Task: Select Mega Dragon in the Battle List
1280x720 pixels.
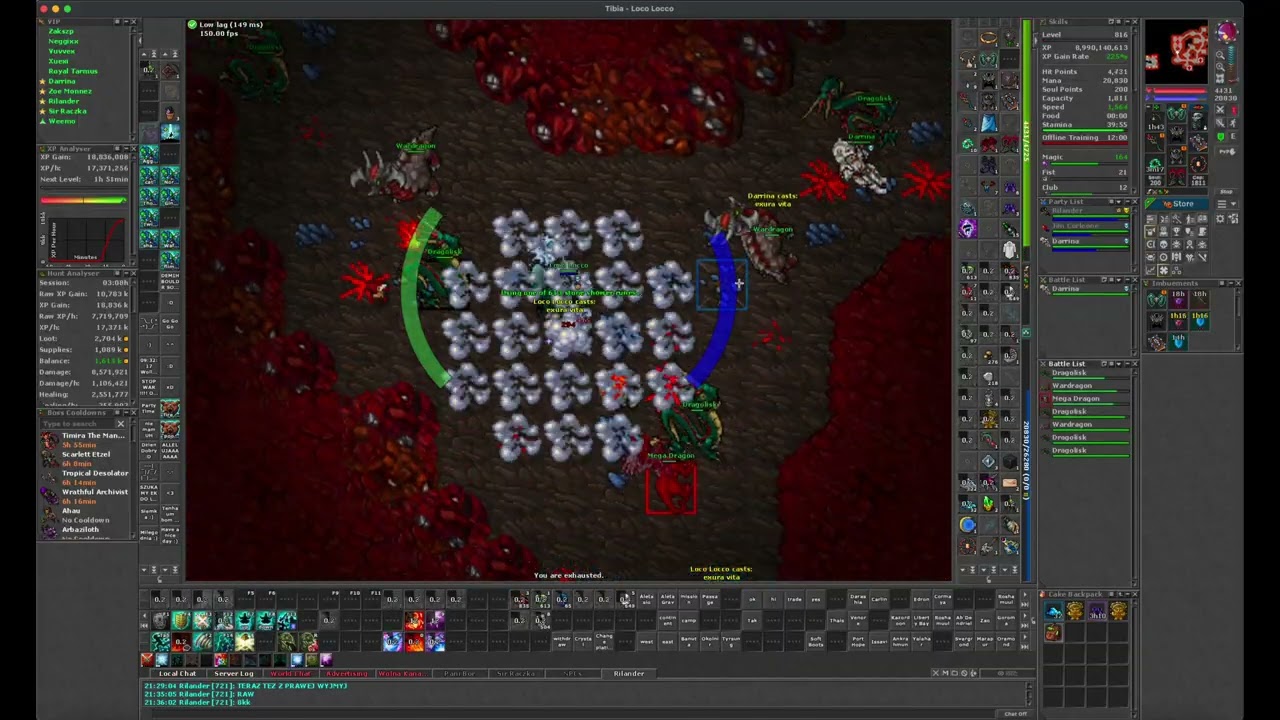Action: click(1085, 399)
